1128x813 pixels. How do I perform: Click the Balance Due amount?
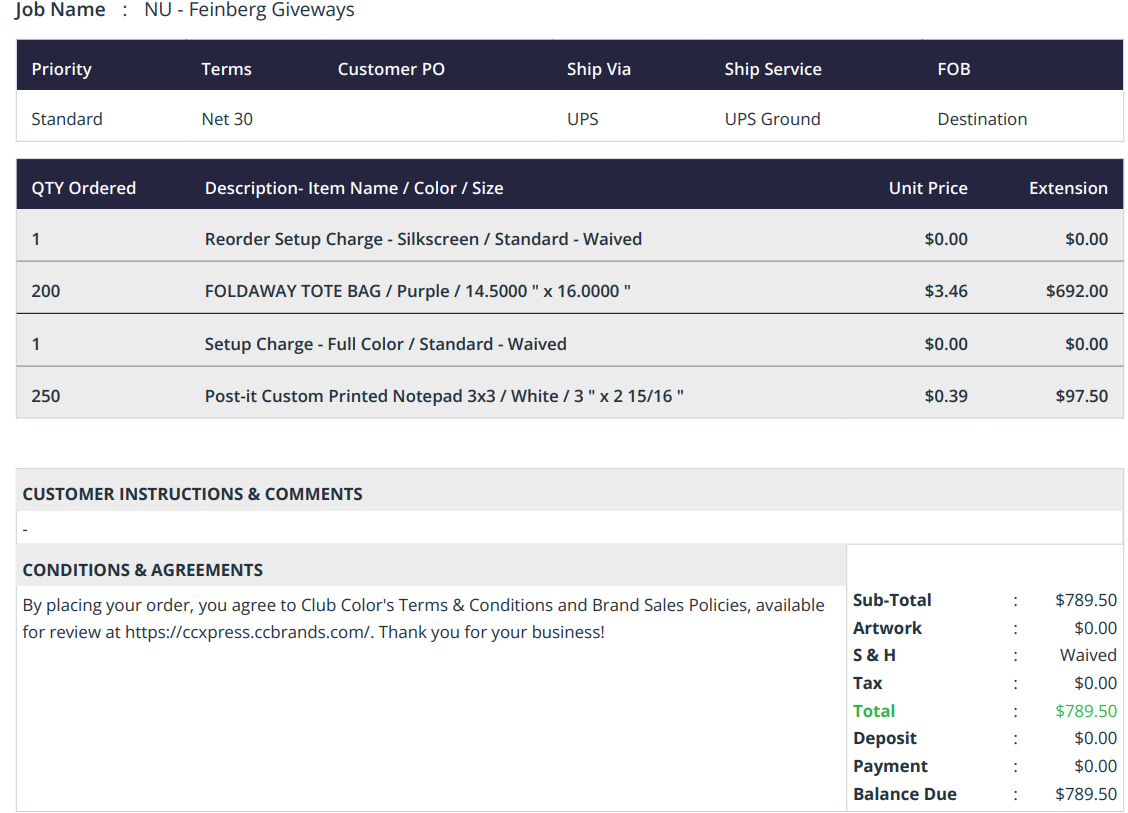point(1086,794)
